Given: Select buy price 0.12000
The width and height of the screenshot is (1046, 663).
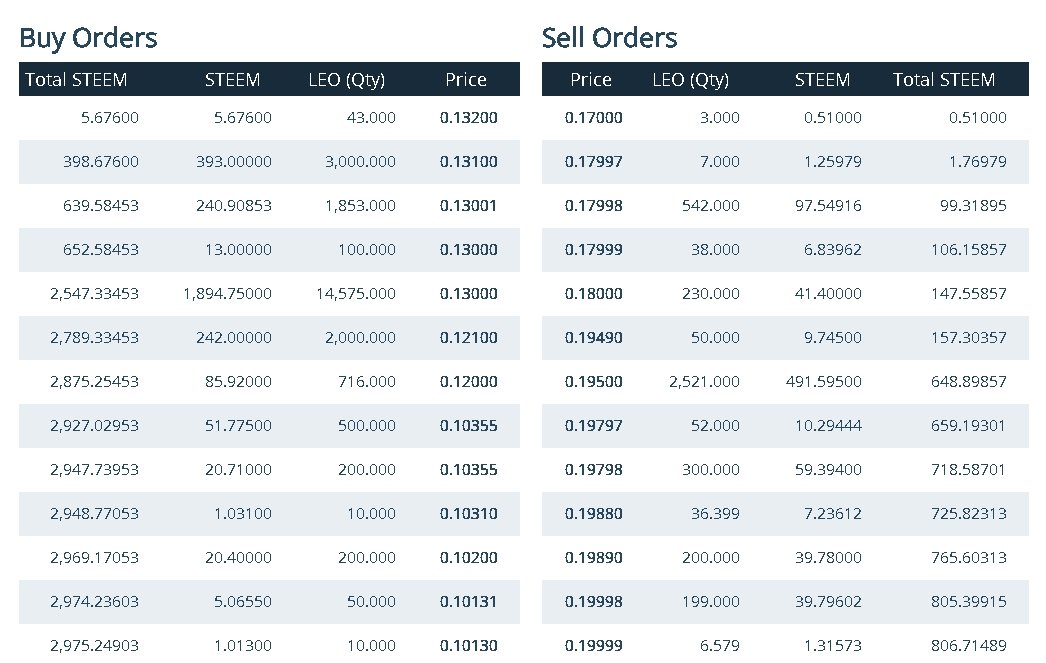Looking at the screenshot, I should 468,382.
